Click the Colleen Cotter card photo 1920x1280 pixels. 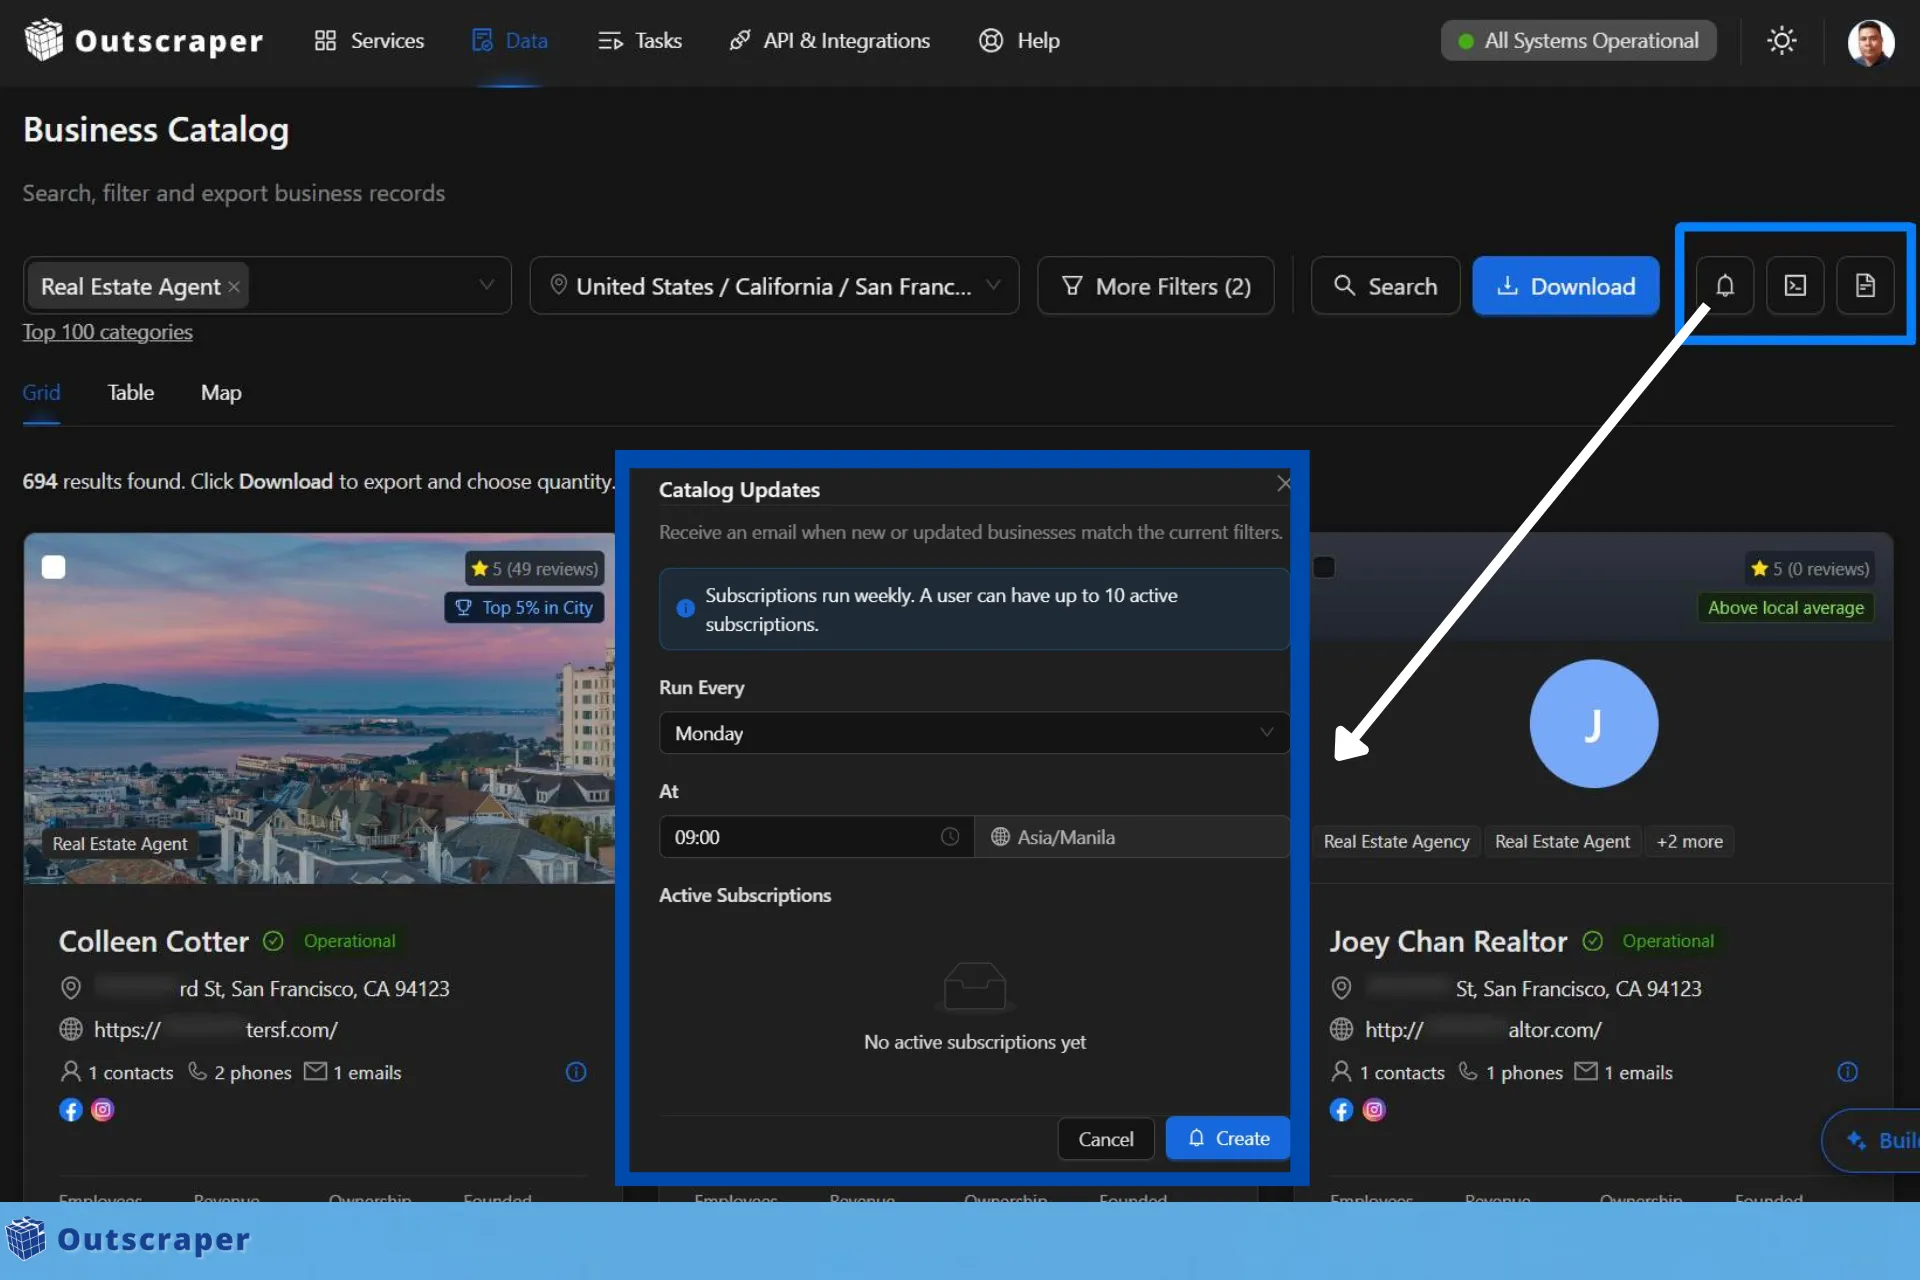click(x=319, y=708)
